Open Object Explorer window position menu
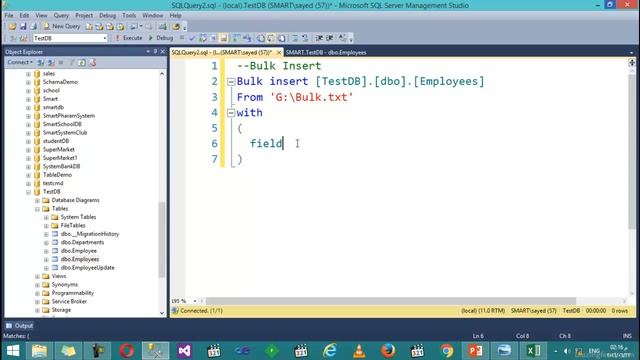The height and width of the screenshot is (360, 640). [x=148, y=52]
